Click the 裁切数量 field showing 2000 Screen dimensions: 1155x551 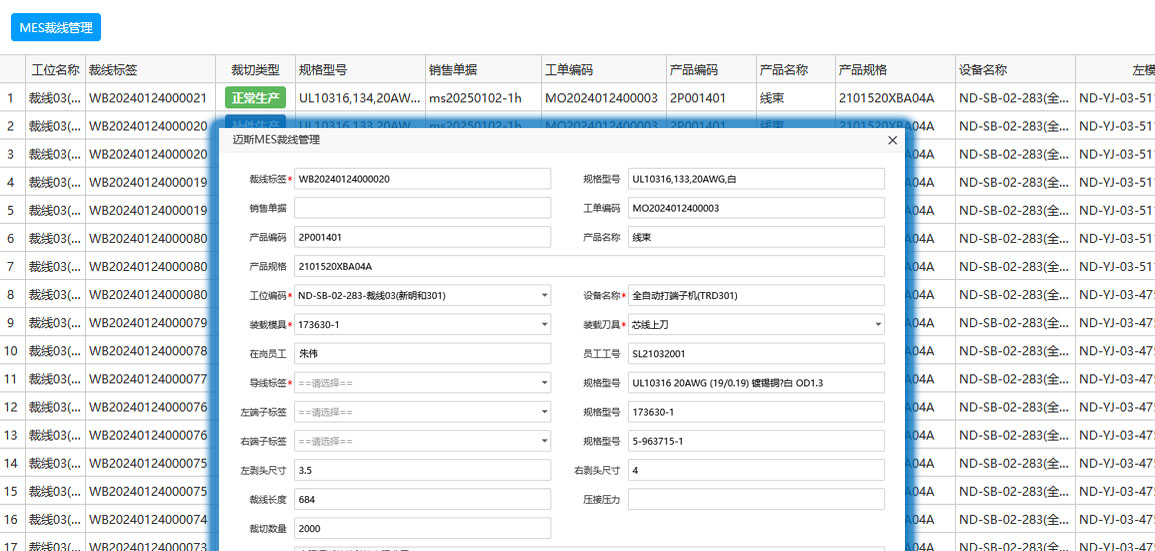pyautogui.click(x=422, y=528)
